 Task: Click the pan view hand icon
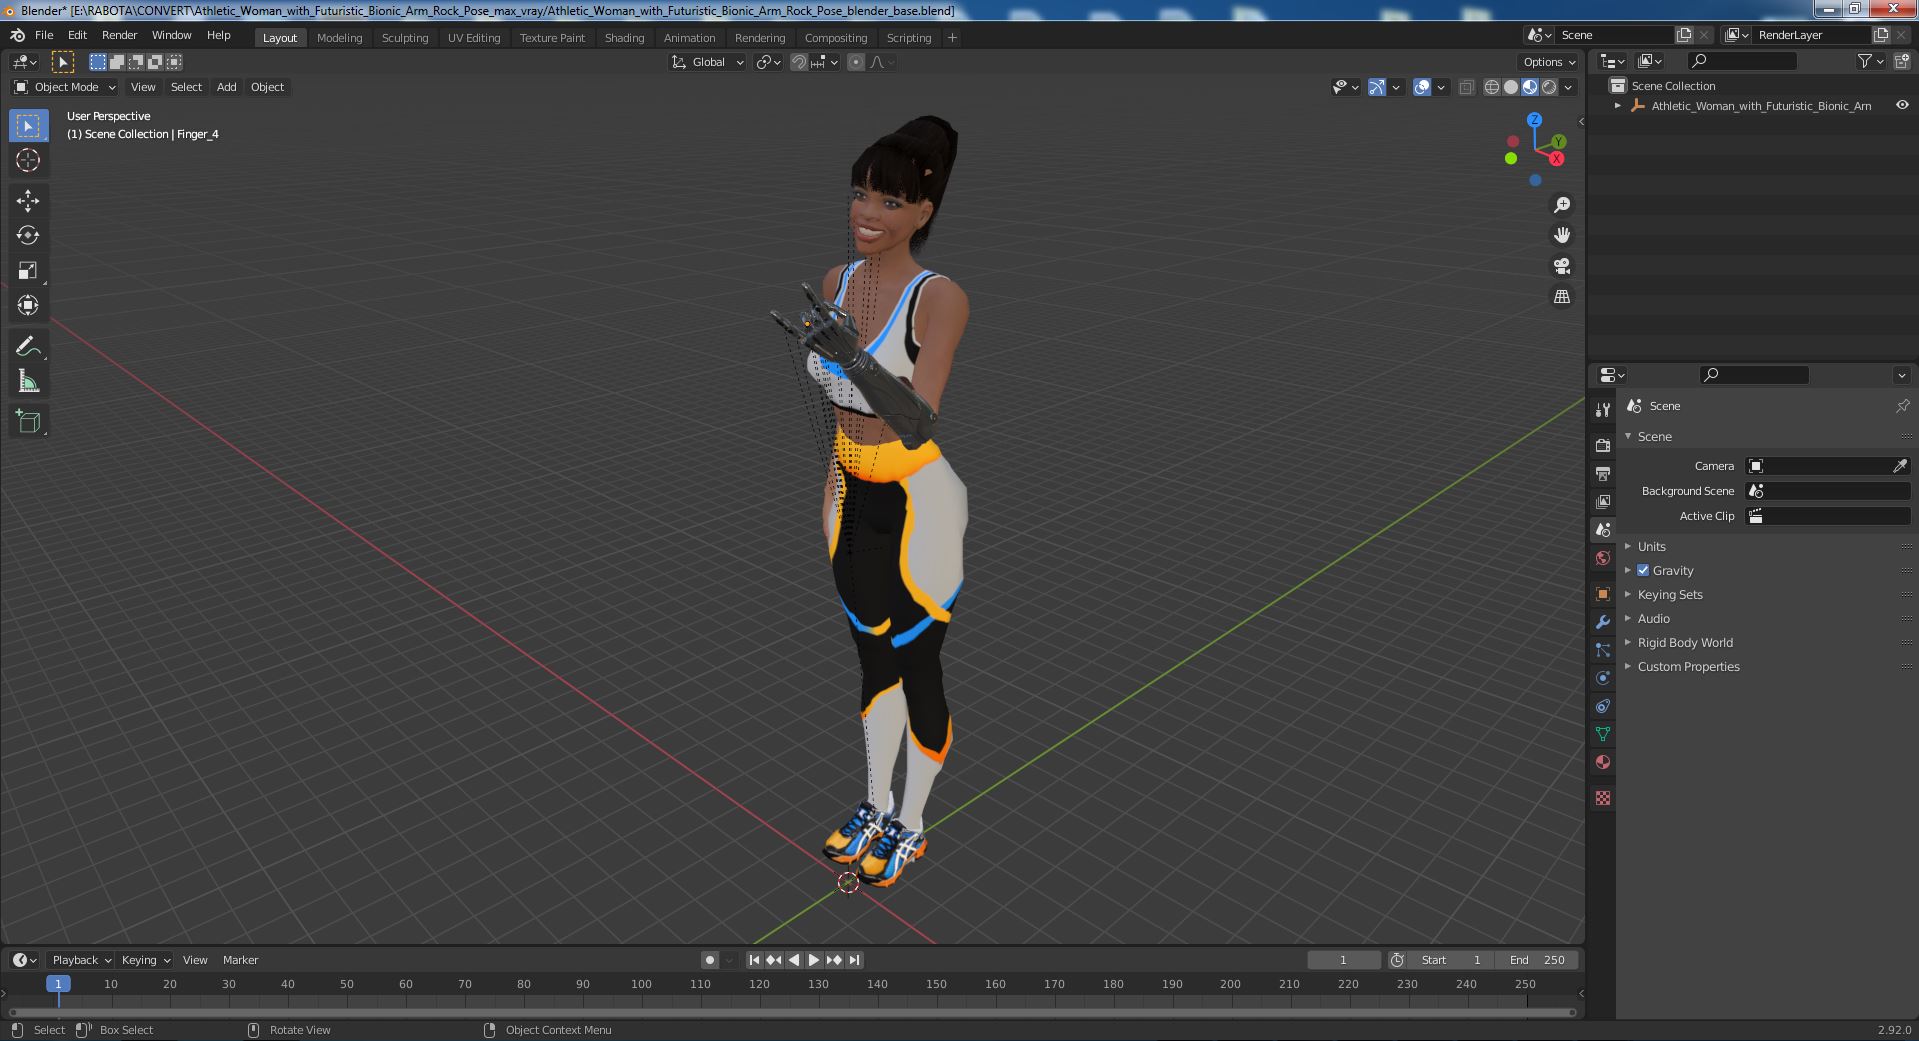(x=1561, y=235)
